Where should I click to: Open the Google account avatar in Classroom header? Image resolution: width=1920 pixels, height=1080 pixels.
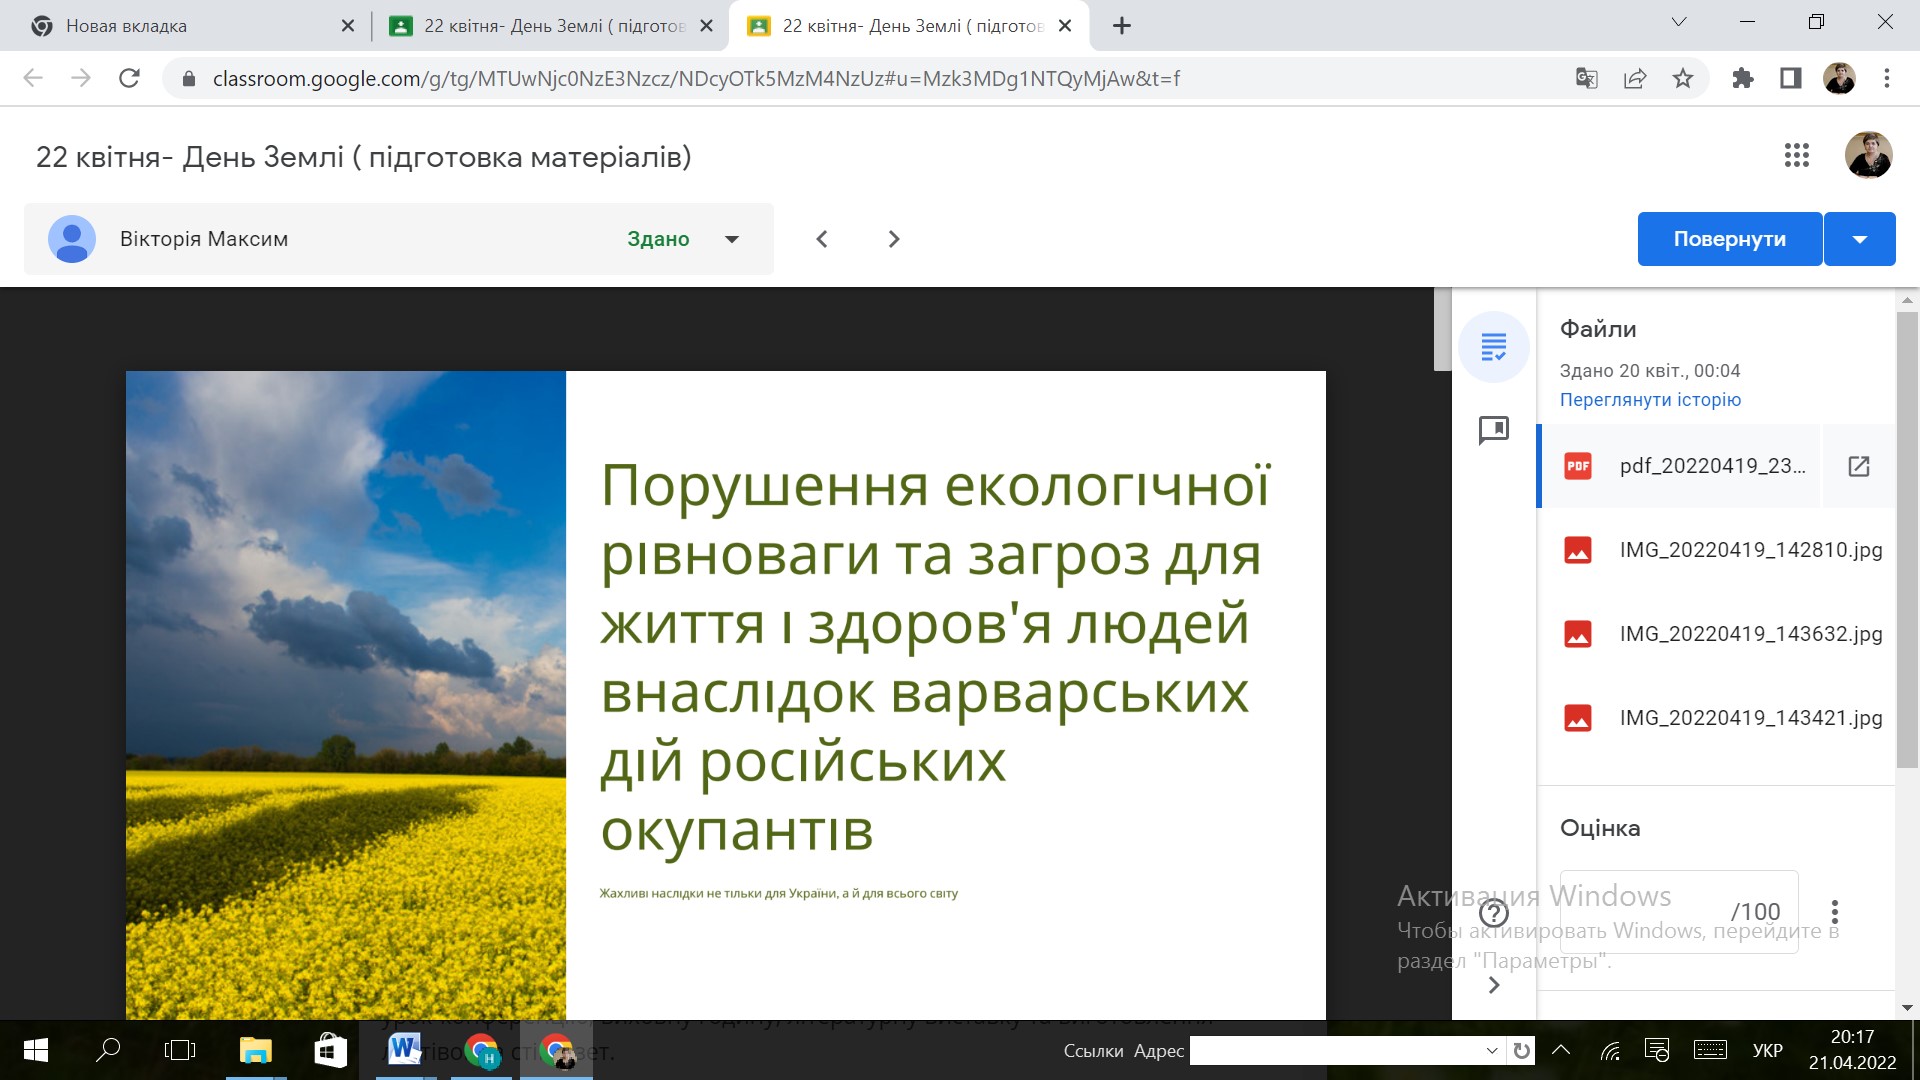(1868, 156)
